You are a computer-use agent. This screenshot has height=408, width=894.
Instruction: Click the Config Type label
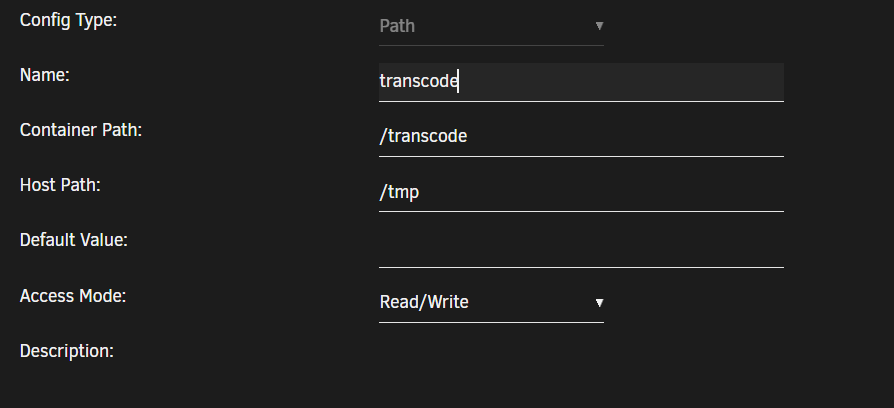68,20
